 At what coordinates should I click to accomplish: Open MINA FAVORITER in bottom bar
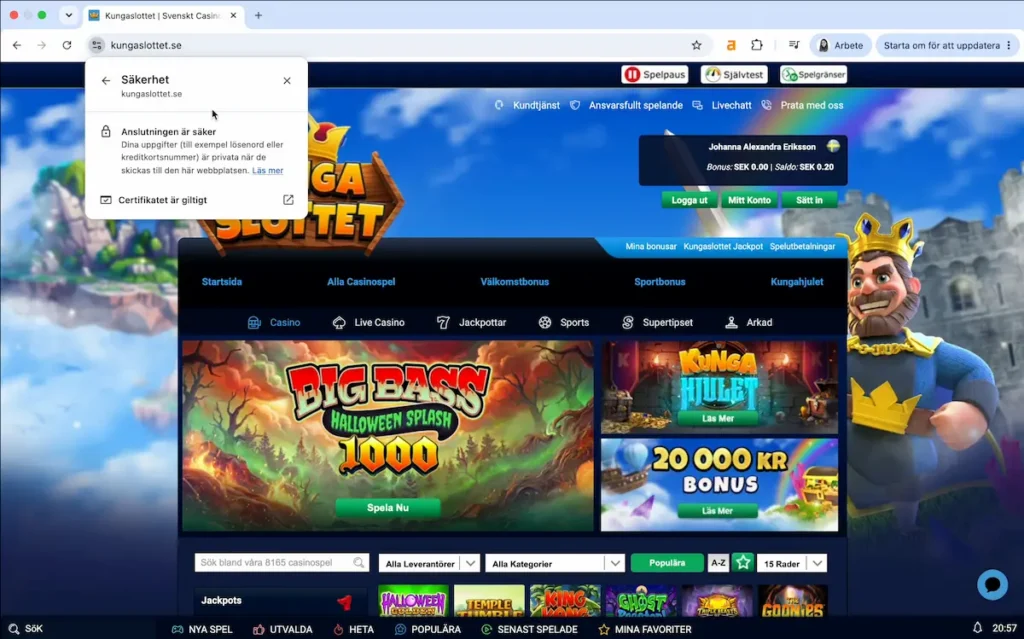645,629
